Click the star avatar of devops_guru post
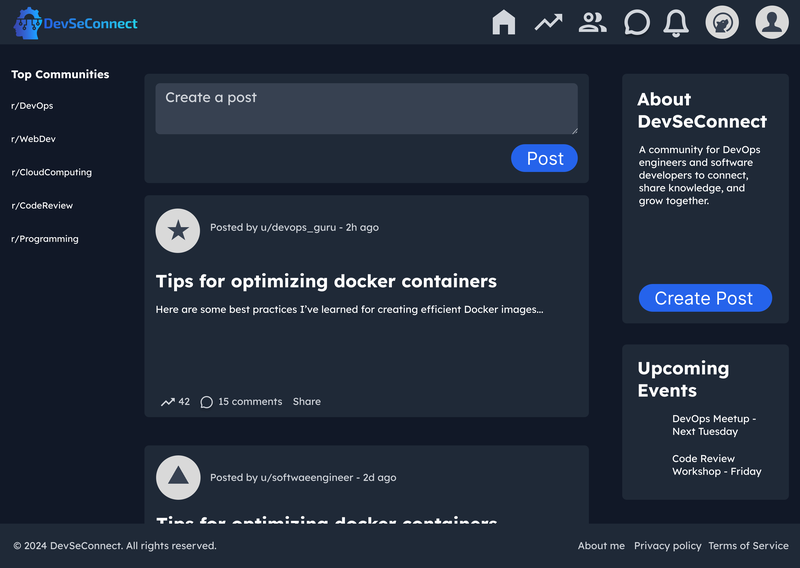Viewport: 800px width, 568px height. [x=178, y=231]
